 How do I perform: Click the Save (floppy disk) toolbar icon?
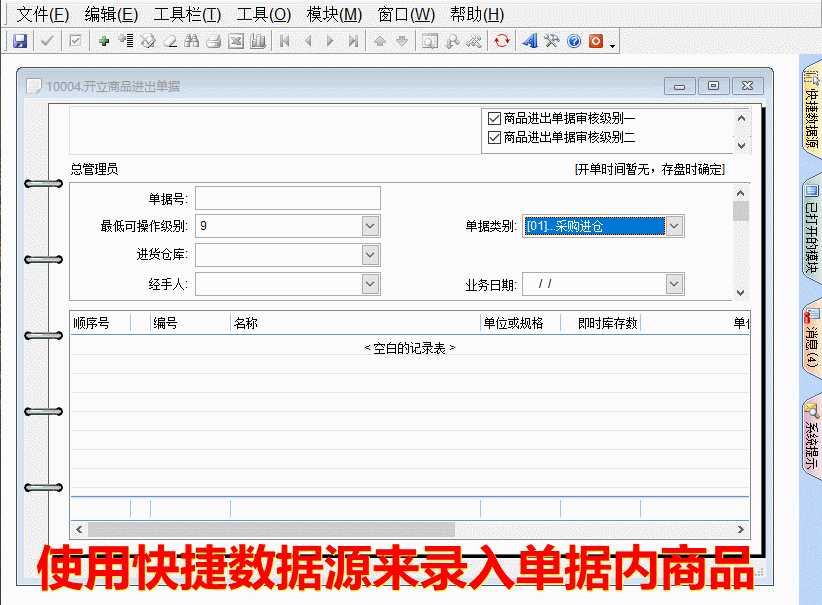pyautogui.click(x=19, y=41)
